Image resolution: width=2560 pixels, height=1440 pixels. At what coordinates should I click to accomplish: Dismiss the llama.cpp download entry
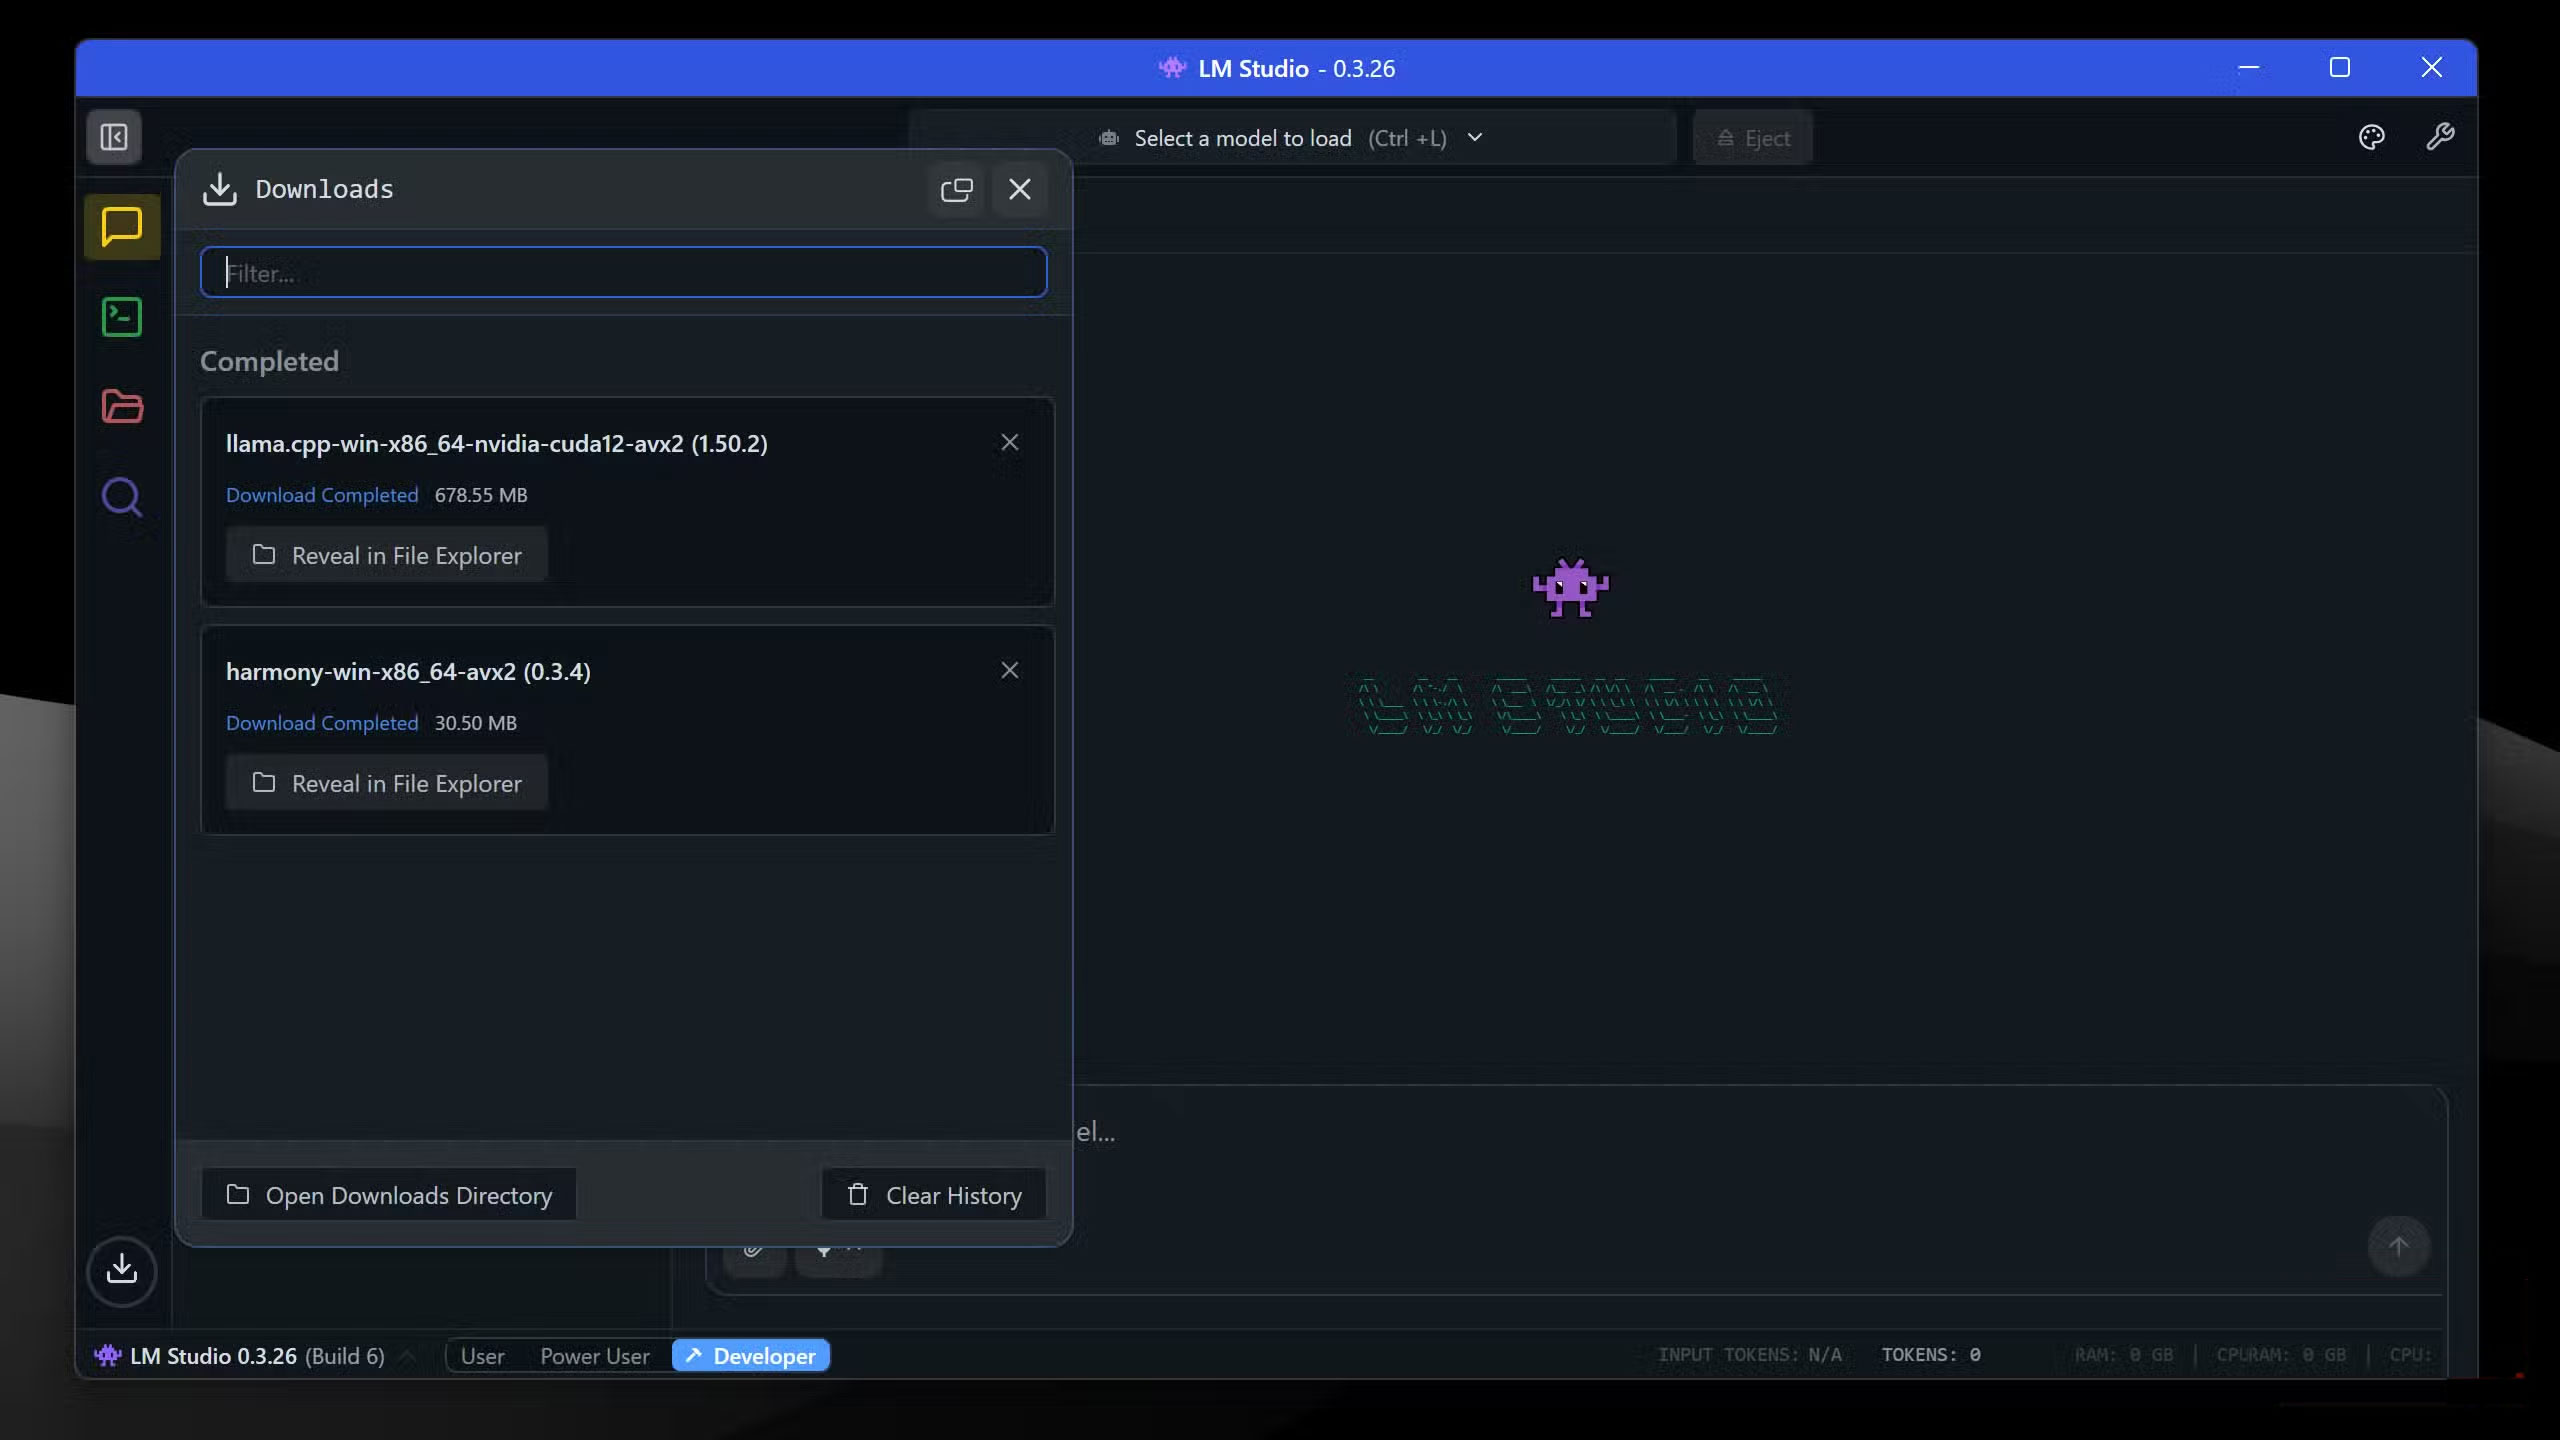coord(1009,441)
